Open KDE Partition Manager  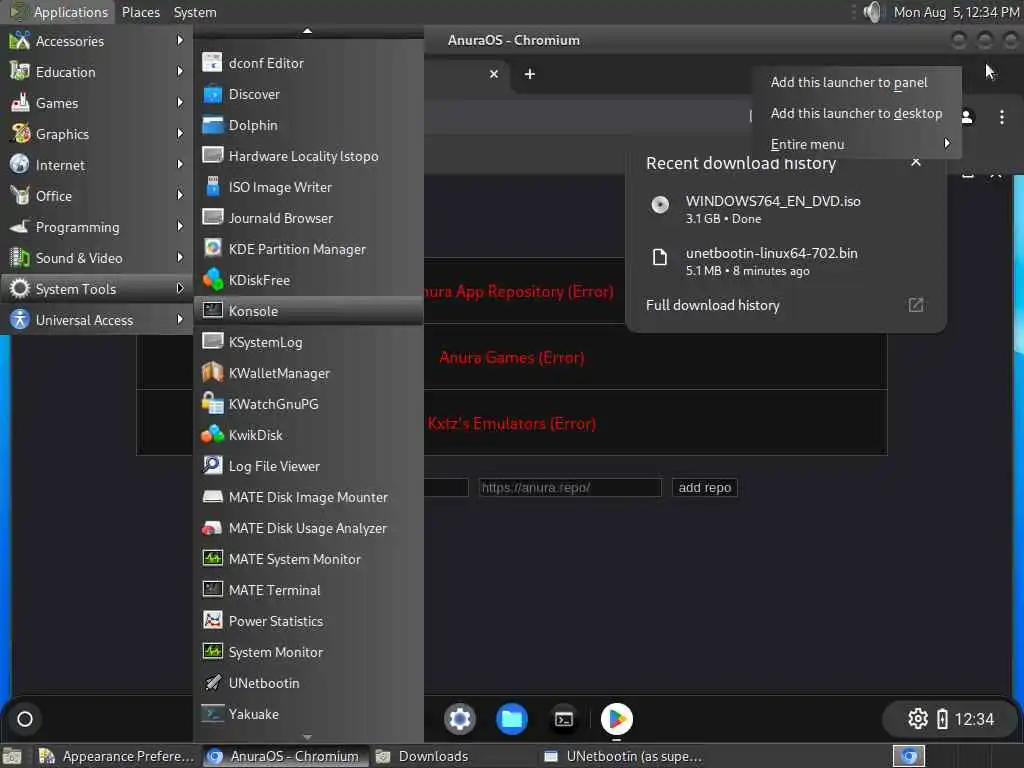[309, 249]
